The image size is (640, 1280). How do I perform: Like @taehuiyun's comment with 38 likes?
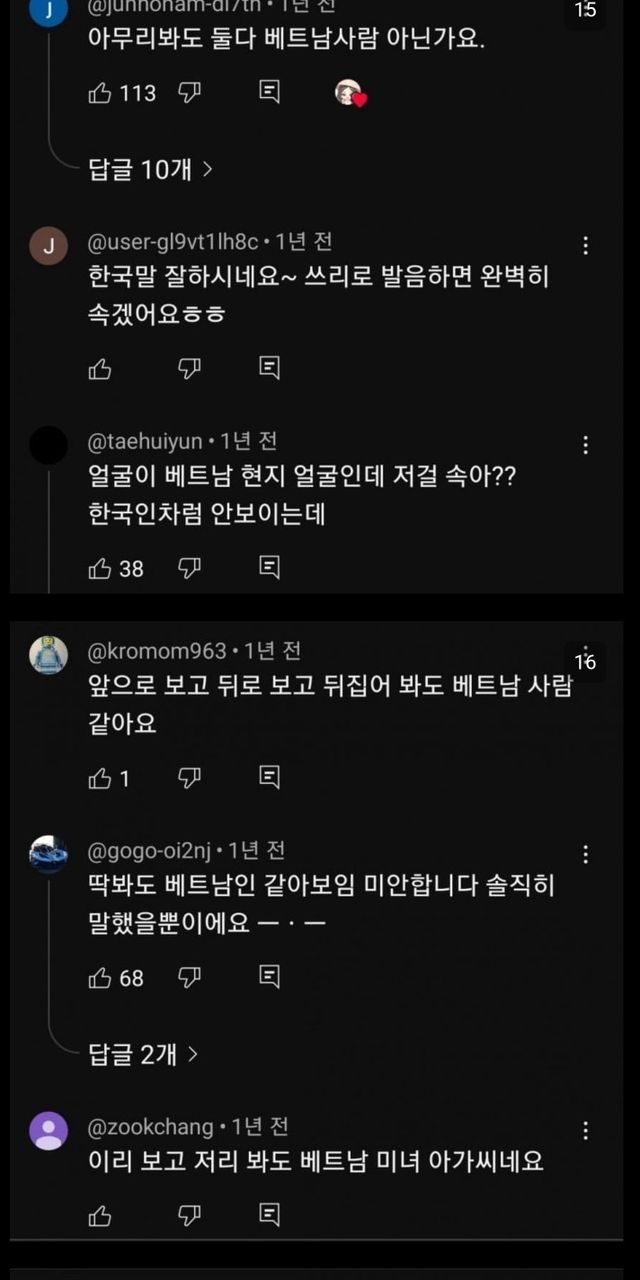100,569
